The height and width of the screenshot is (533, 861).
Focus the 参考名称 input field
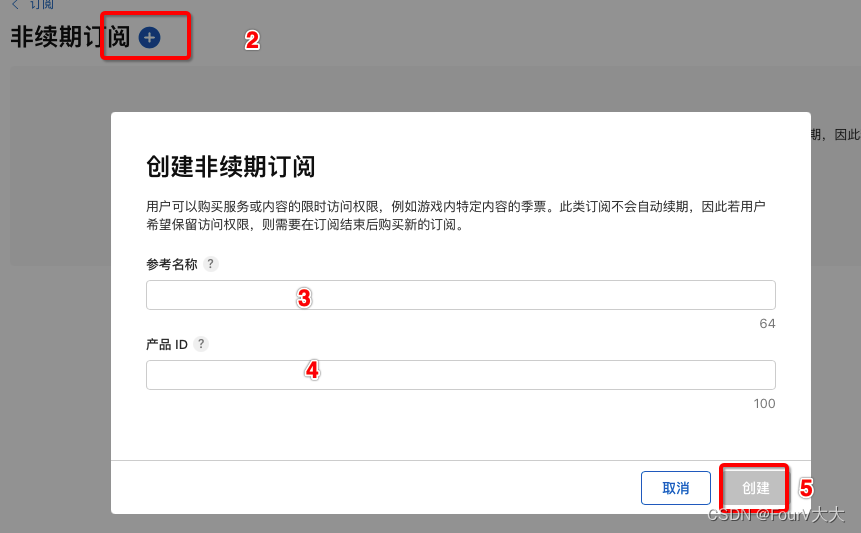[461, 295]
